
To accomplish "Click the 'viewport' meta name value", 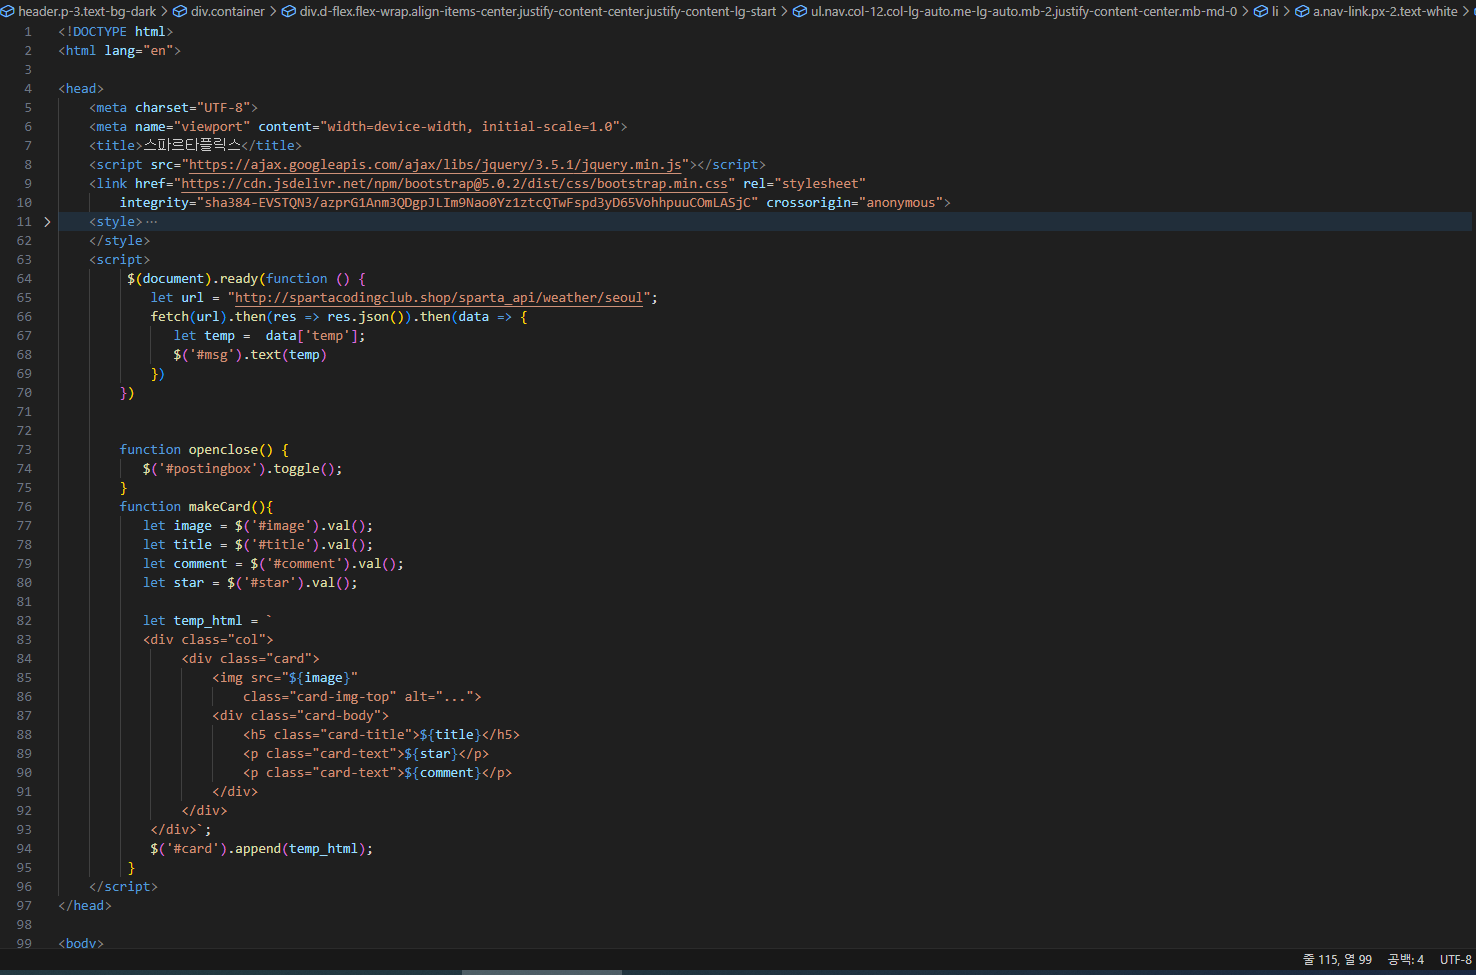I will click(x=212, y=127).
